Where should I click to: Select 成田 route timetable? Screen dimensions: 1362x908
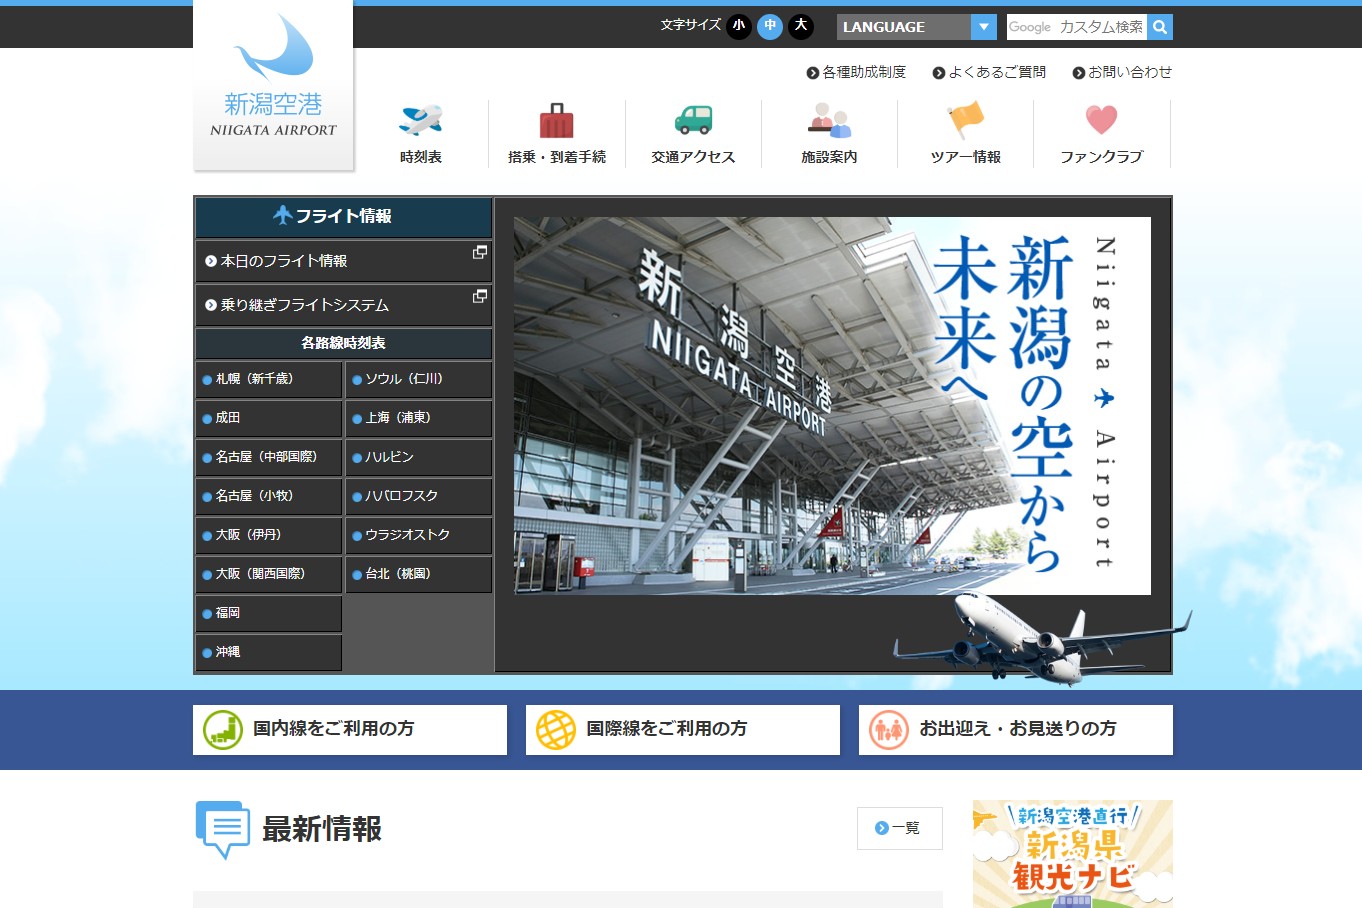(269, 418)
